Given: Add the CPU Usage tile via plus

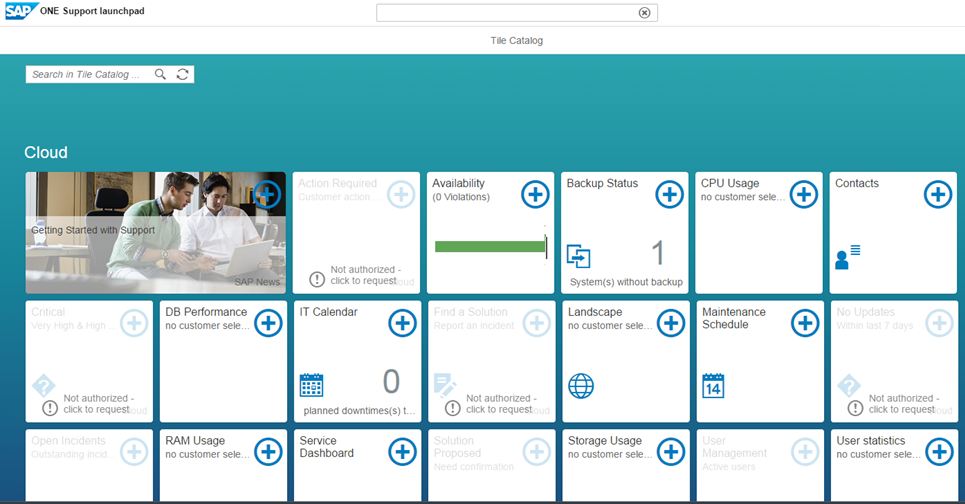Looking at the screenshot, I should click(803, 194).
